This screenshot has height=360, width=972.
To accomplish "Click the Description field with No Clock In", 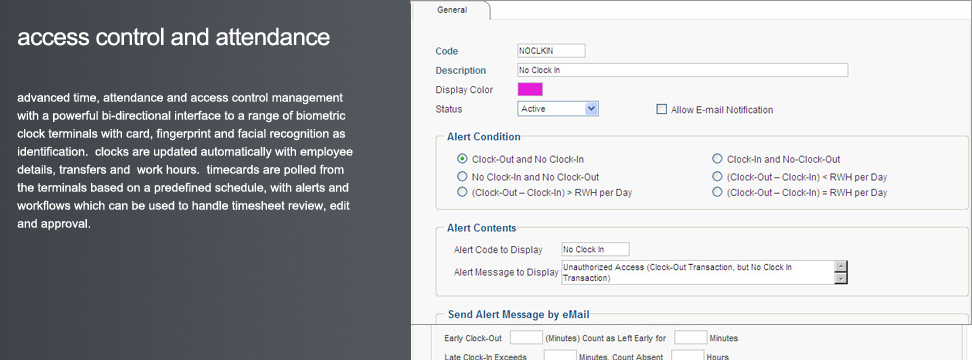I will pyautogui.click(x=683, y=70).
